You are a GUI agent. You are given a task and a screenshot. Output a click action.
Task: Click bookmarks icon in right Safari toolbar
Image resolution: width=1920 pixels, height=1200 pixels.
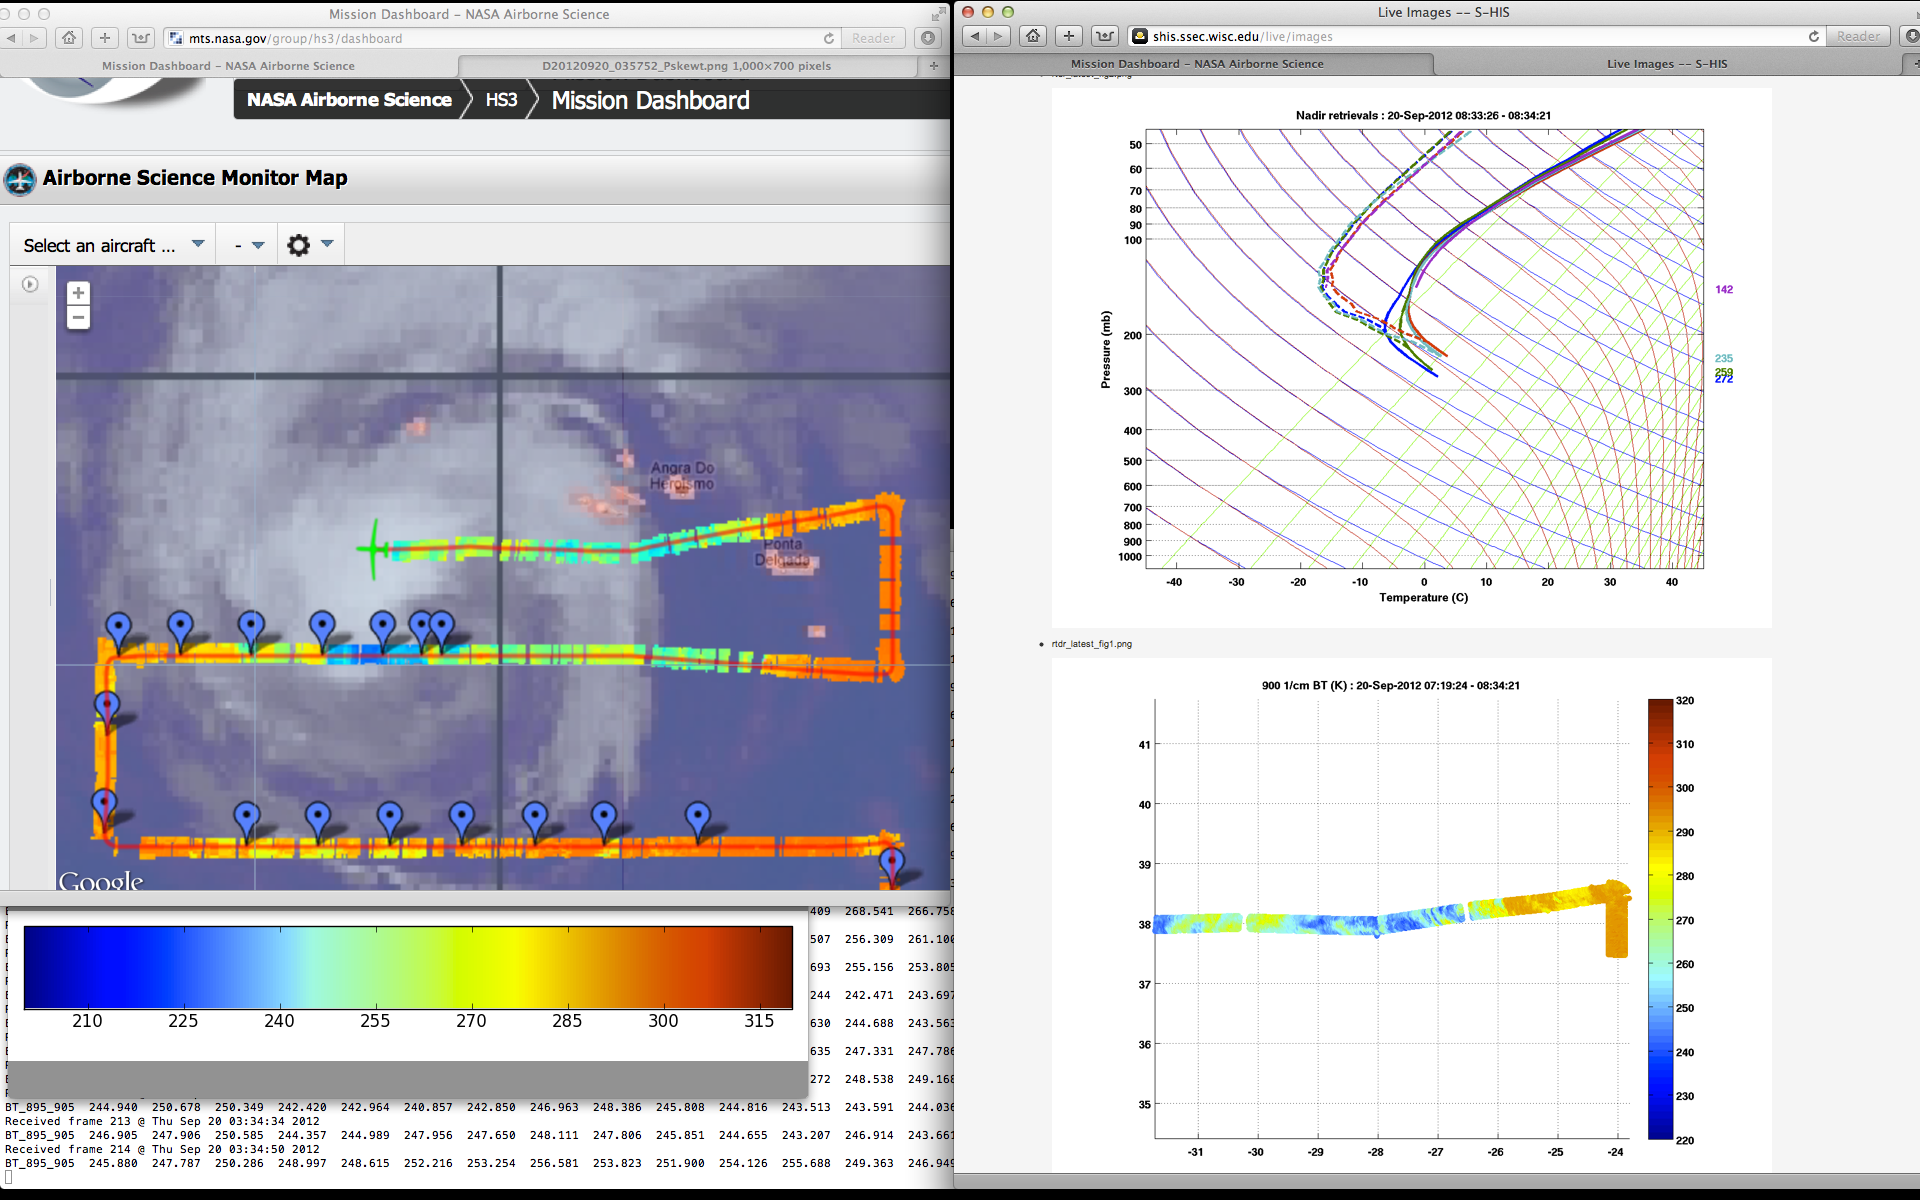(x=1105, y=36)
